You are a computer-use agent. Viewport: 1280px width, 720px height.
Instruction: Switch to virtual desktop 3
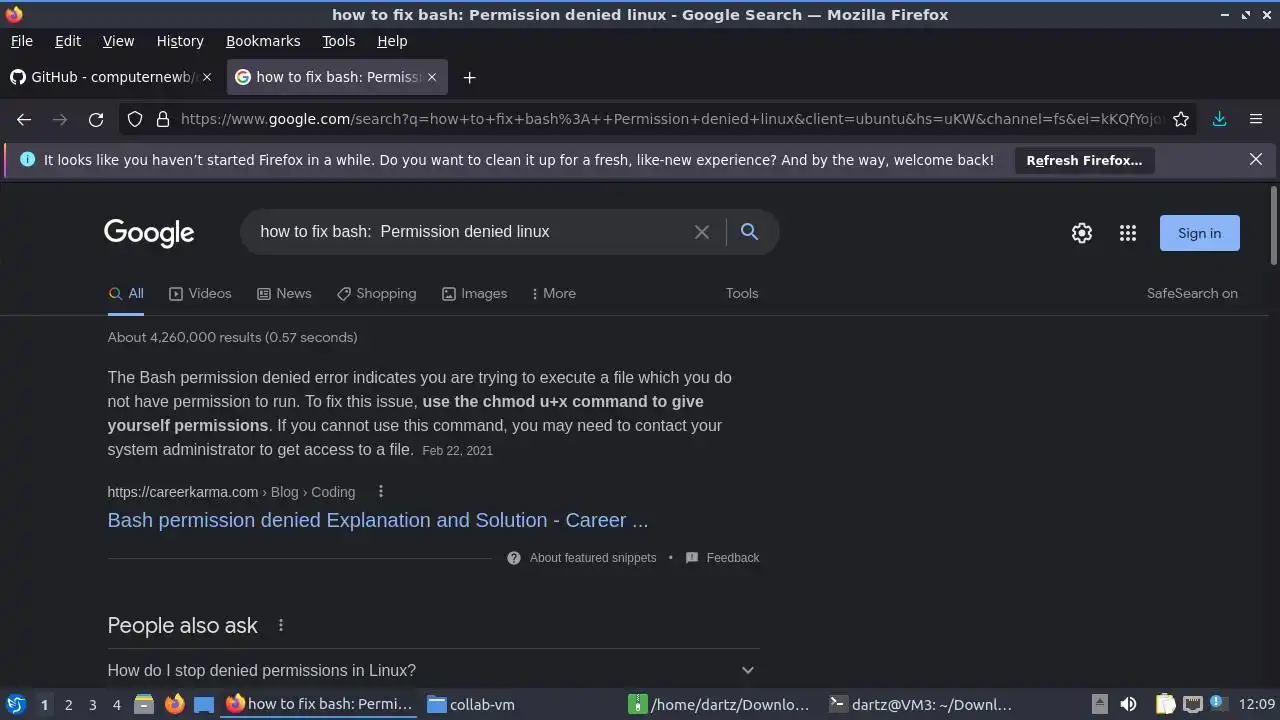pos(92,704)
